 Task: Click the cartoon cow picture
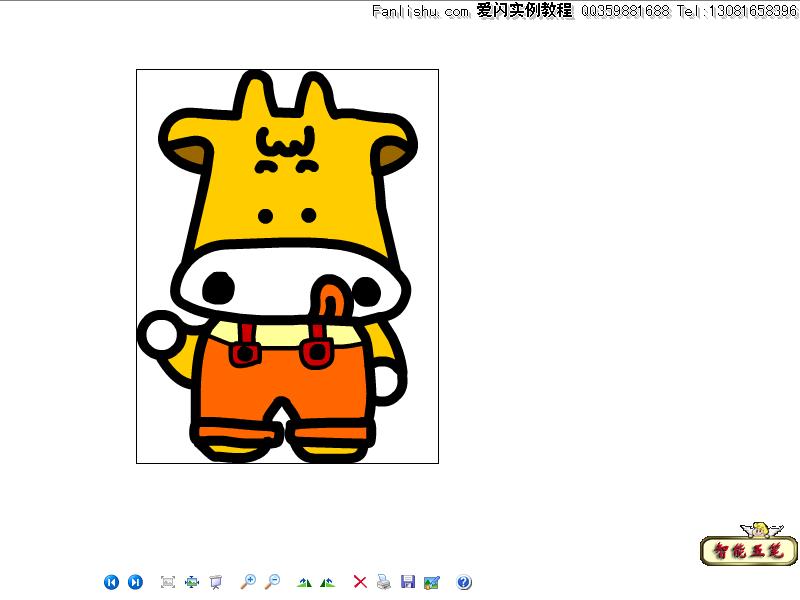click(287, 266)
